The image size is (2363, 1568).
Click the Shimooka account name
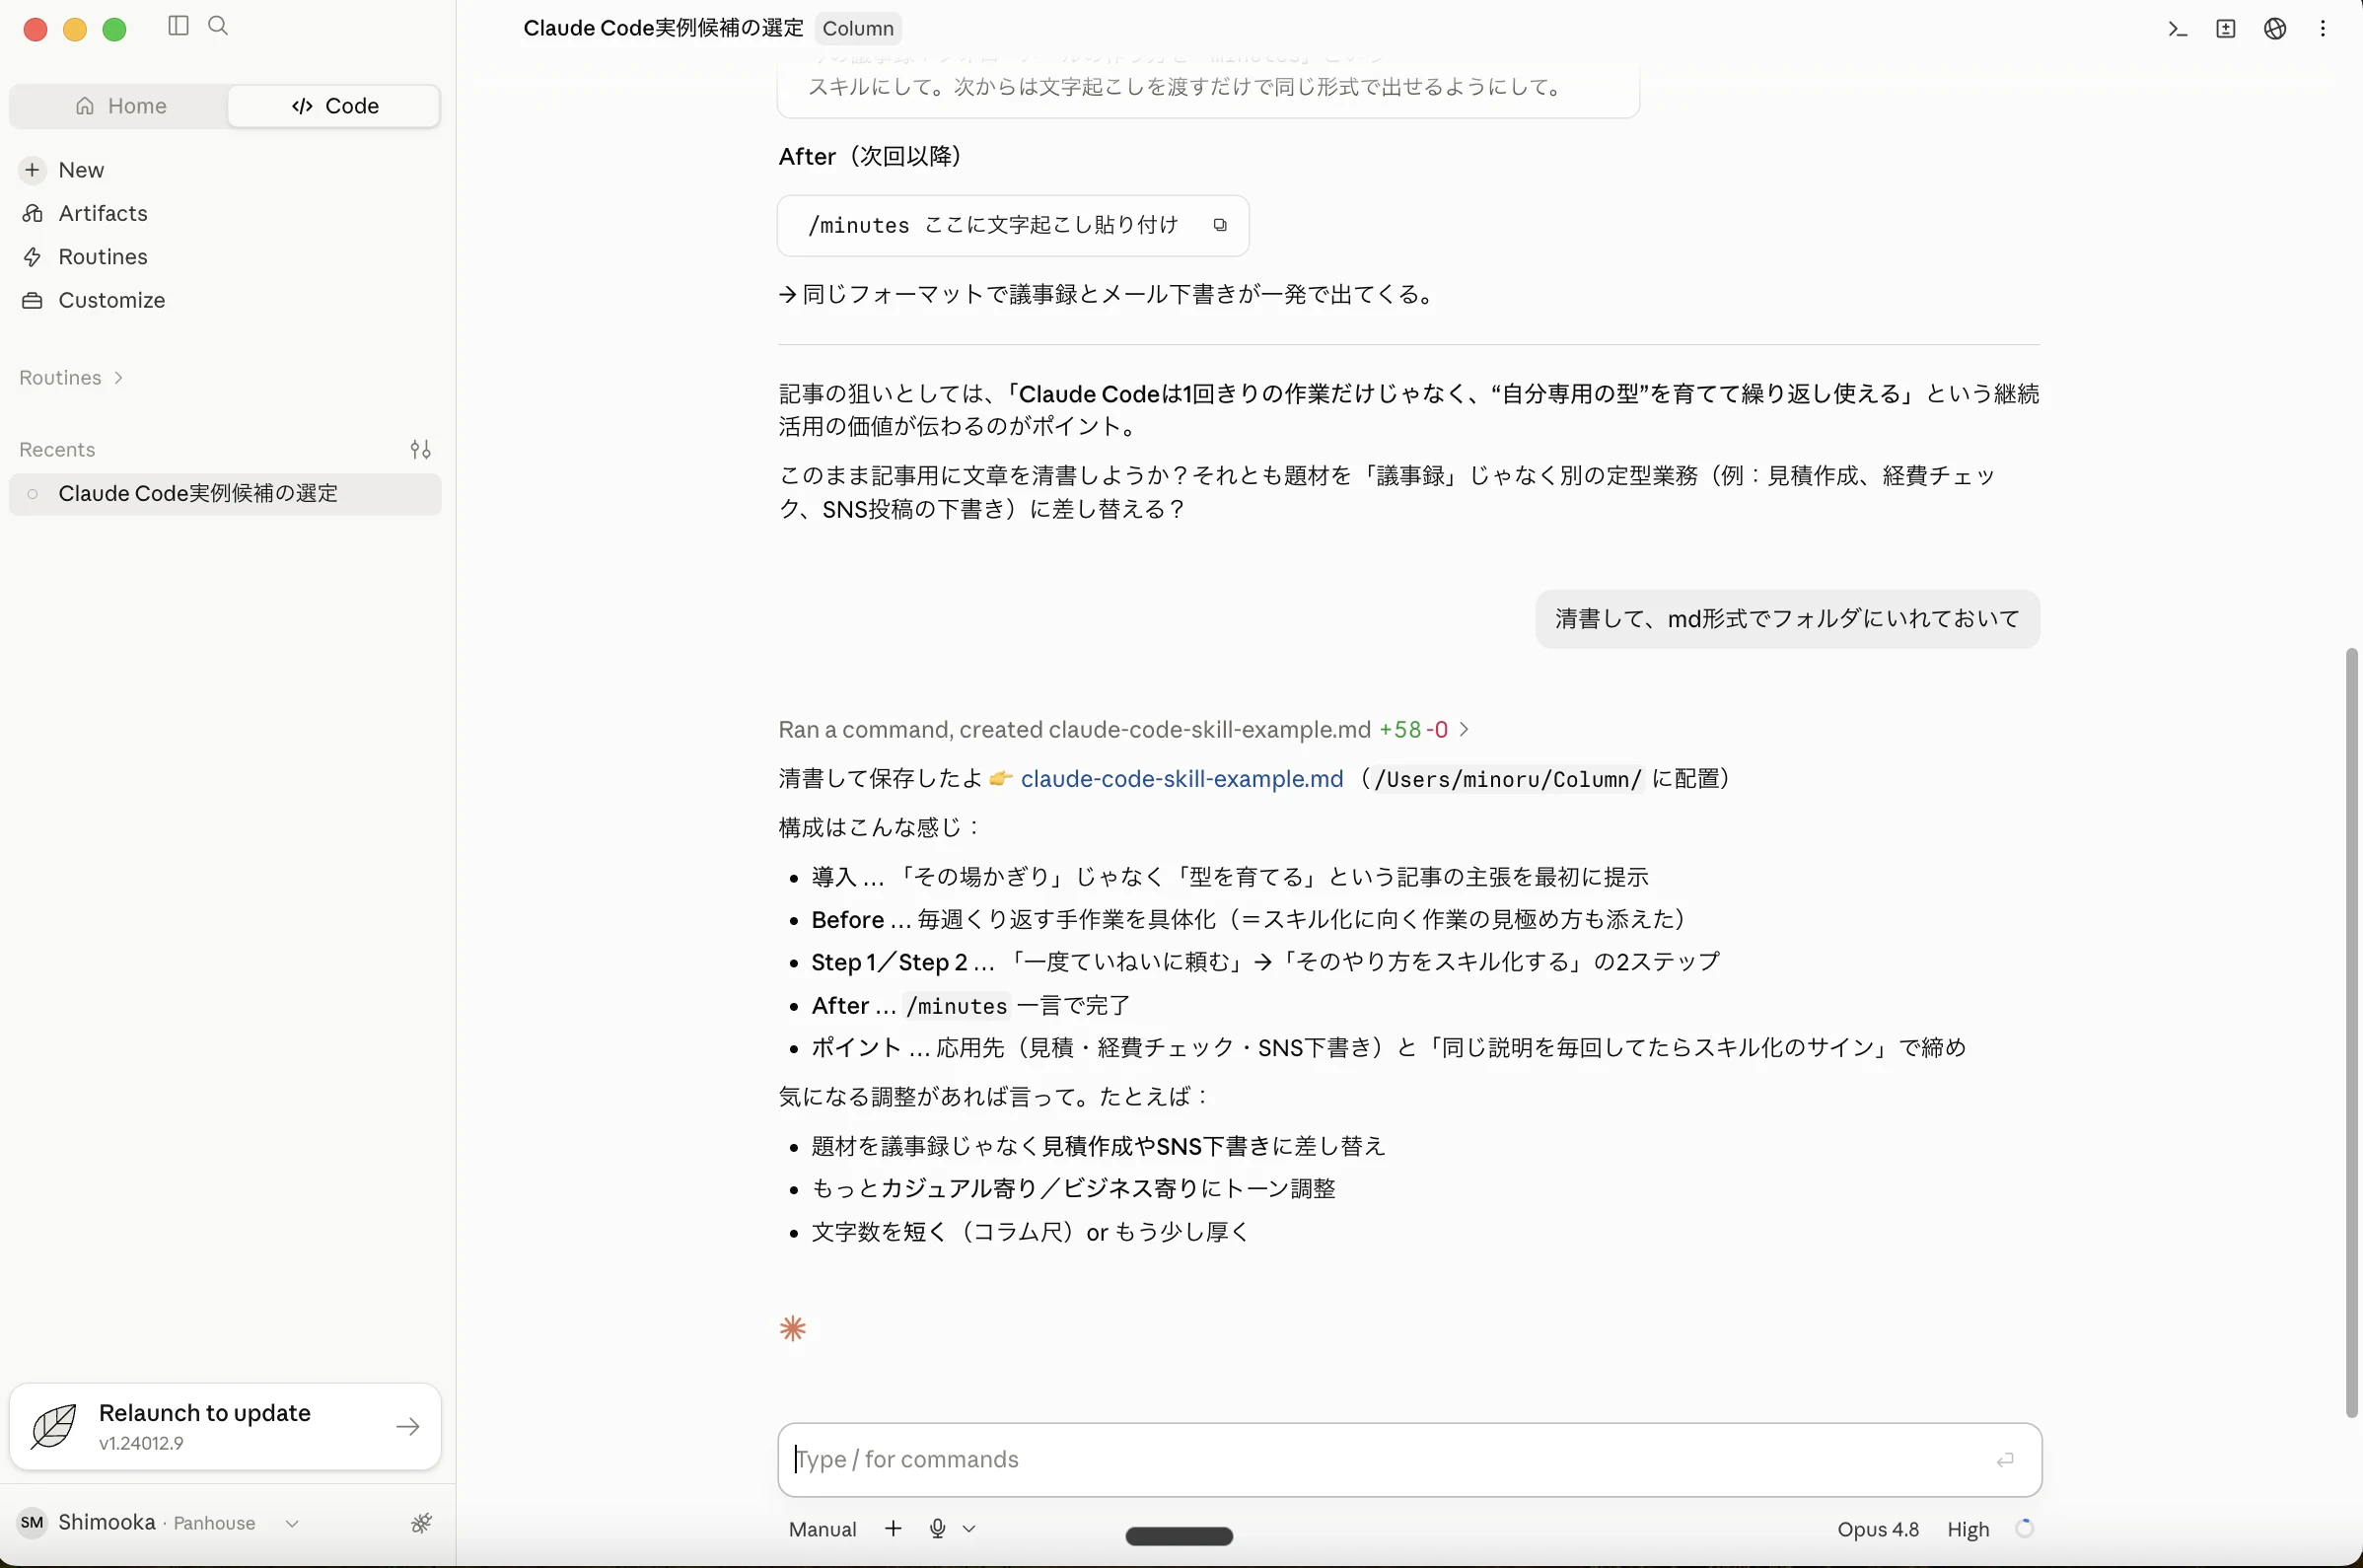(x=106, y=1523)
